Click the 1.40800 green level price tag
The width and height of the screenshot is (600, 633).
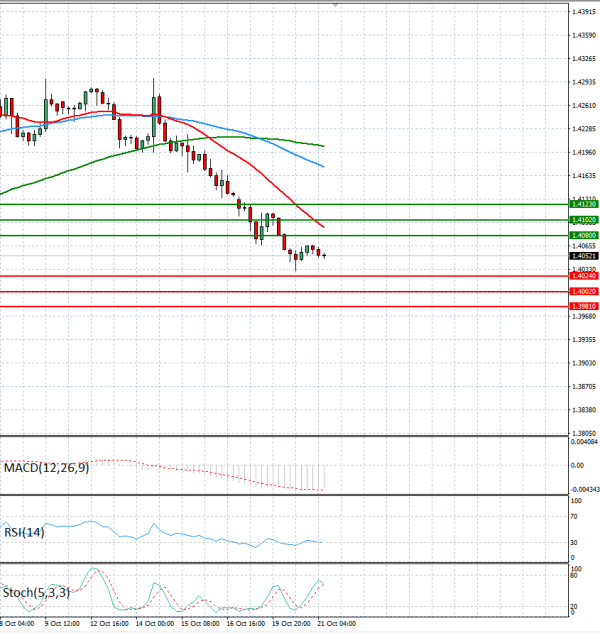(x=584, y=235)
